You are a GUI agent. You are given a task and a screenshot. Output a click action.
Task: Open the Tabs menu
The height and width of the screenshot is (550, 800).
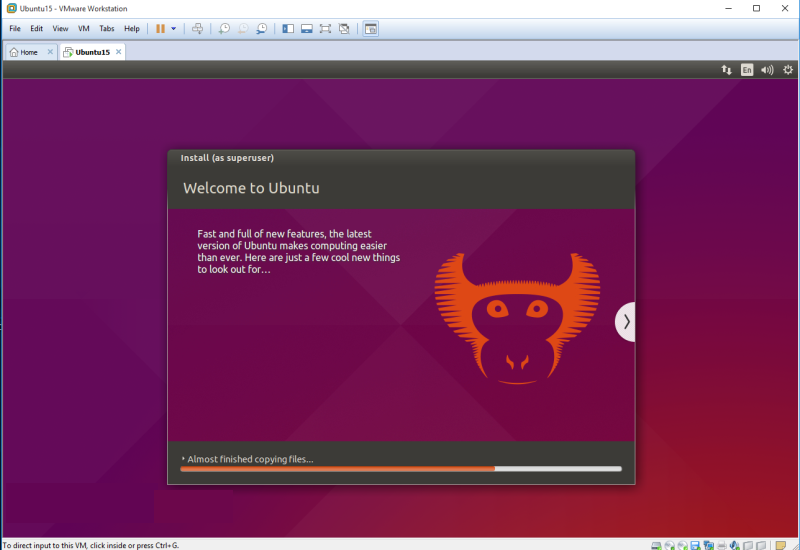tap(106, 29)
